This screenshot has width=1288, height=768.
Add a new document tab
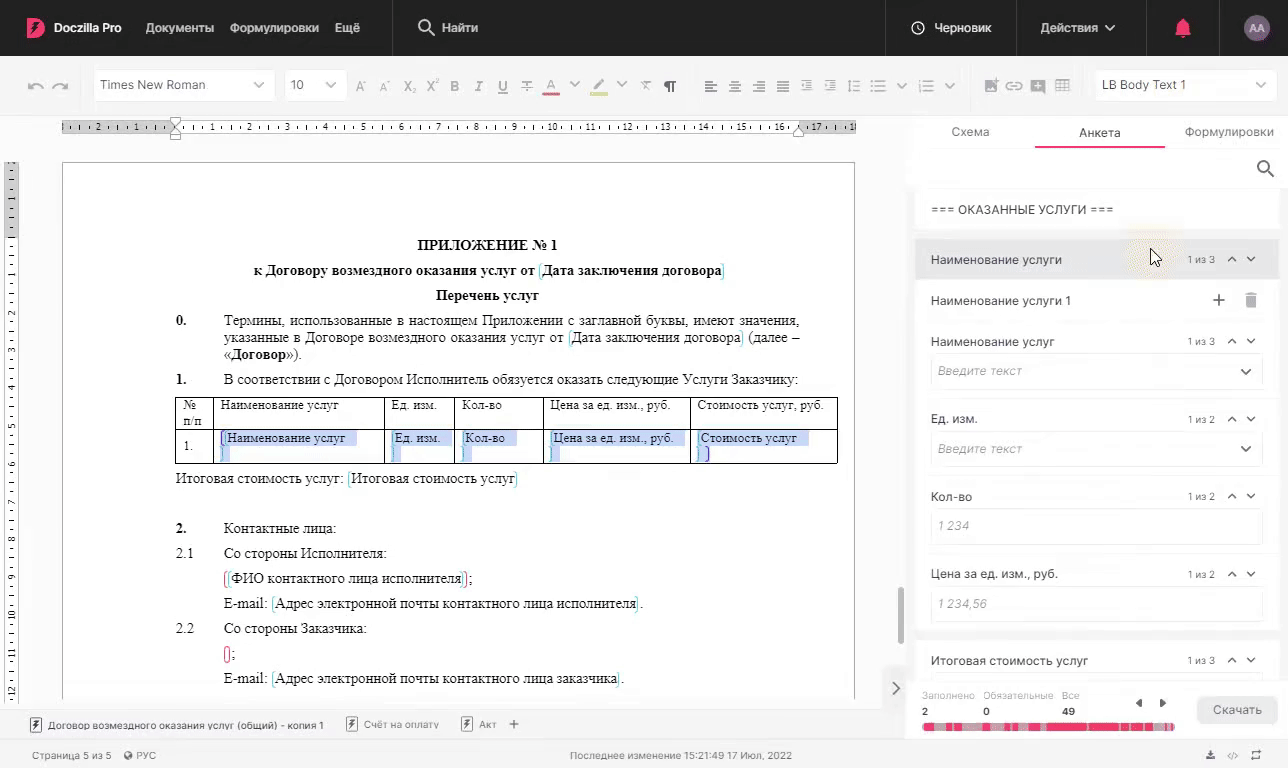[x=514, y=724]
